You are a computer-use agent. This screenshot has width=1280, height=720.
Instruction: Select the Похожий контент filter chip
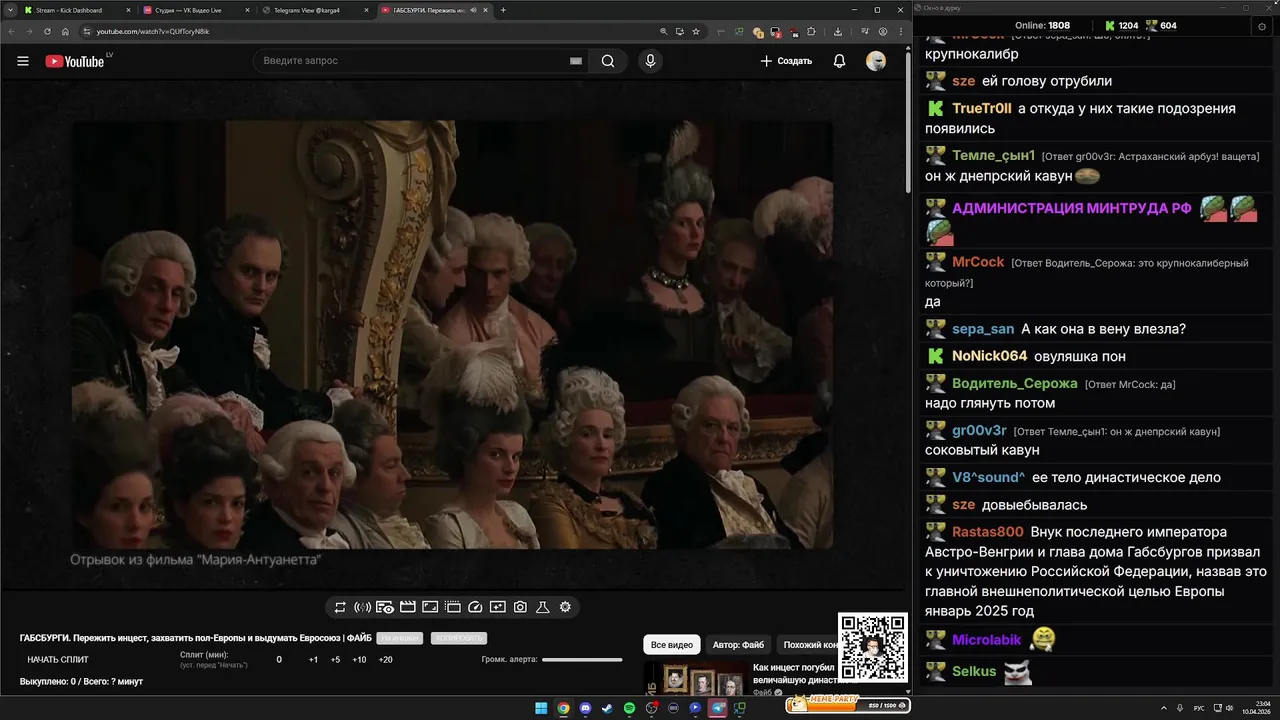(x=808, y=645)
